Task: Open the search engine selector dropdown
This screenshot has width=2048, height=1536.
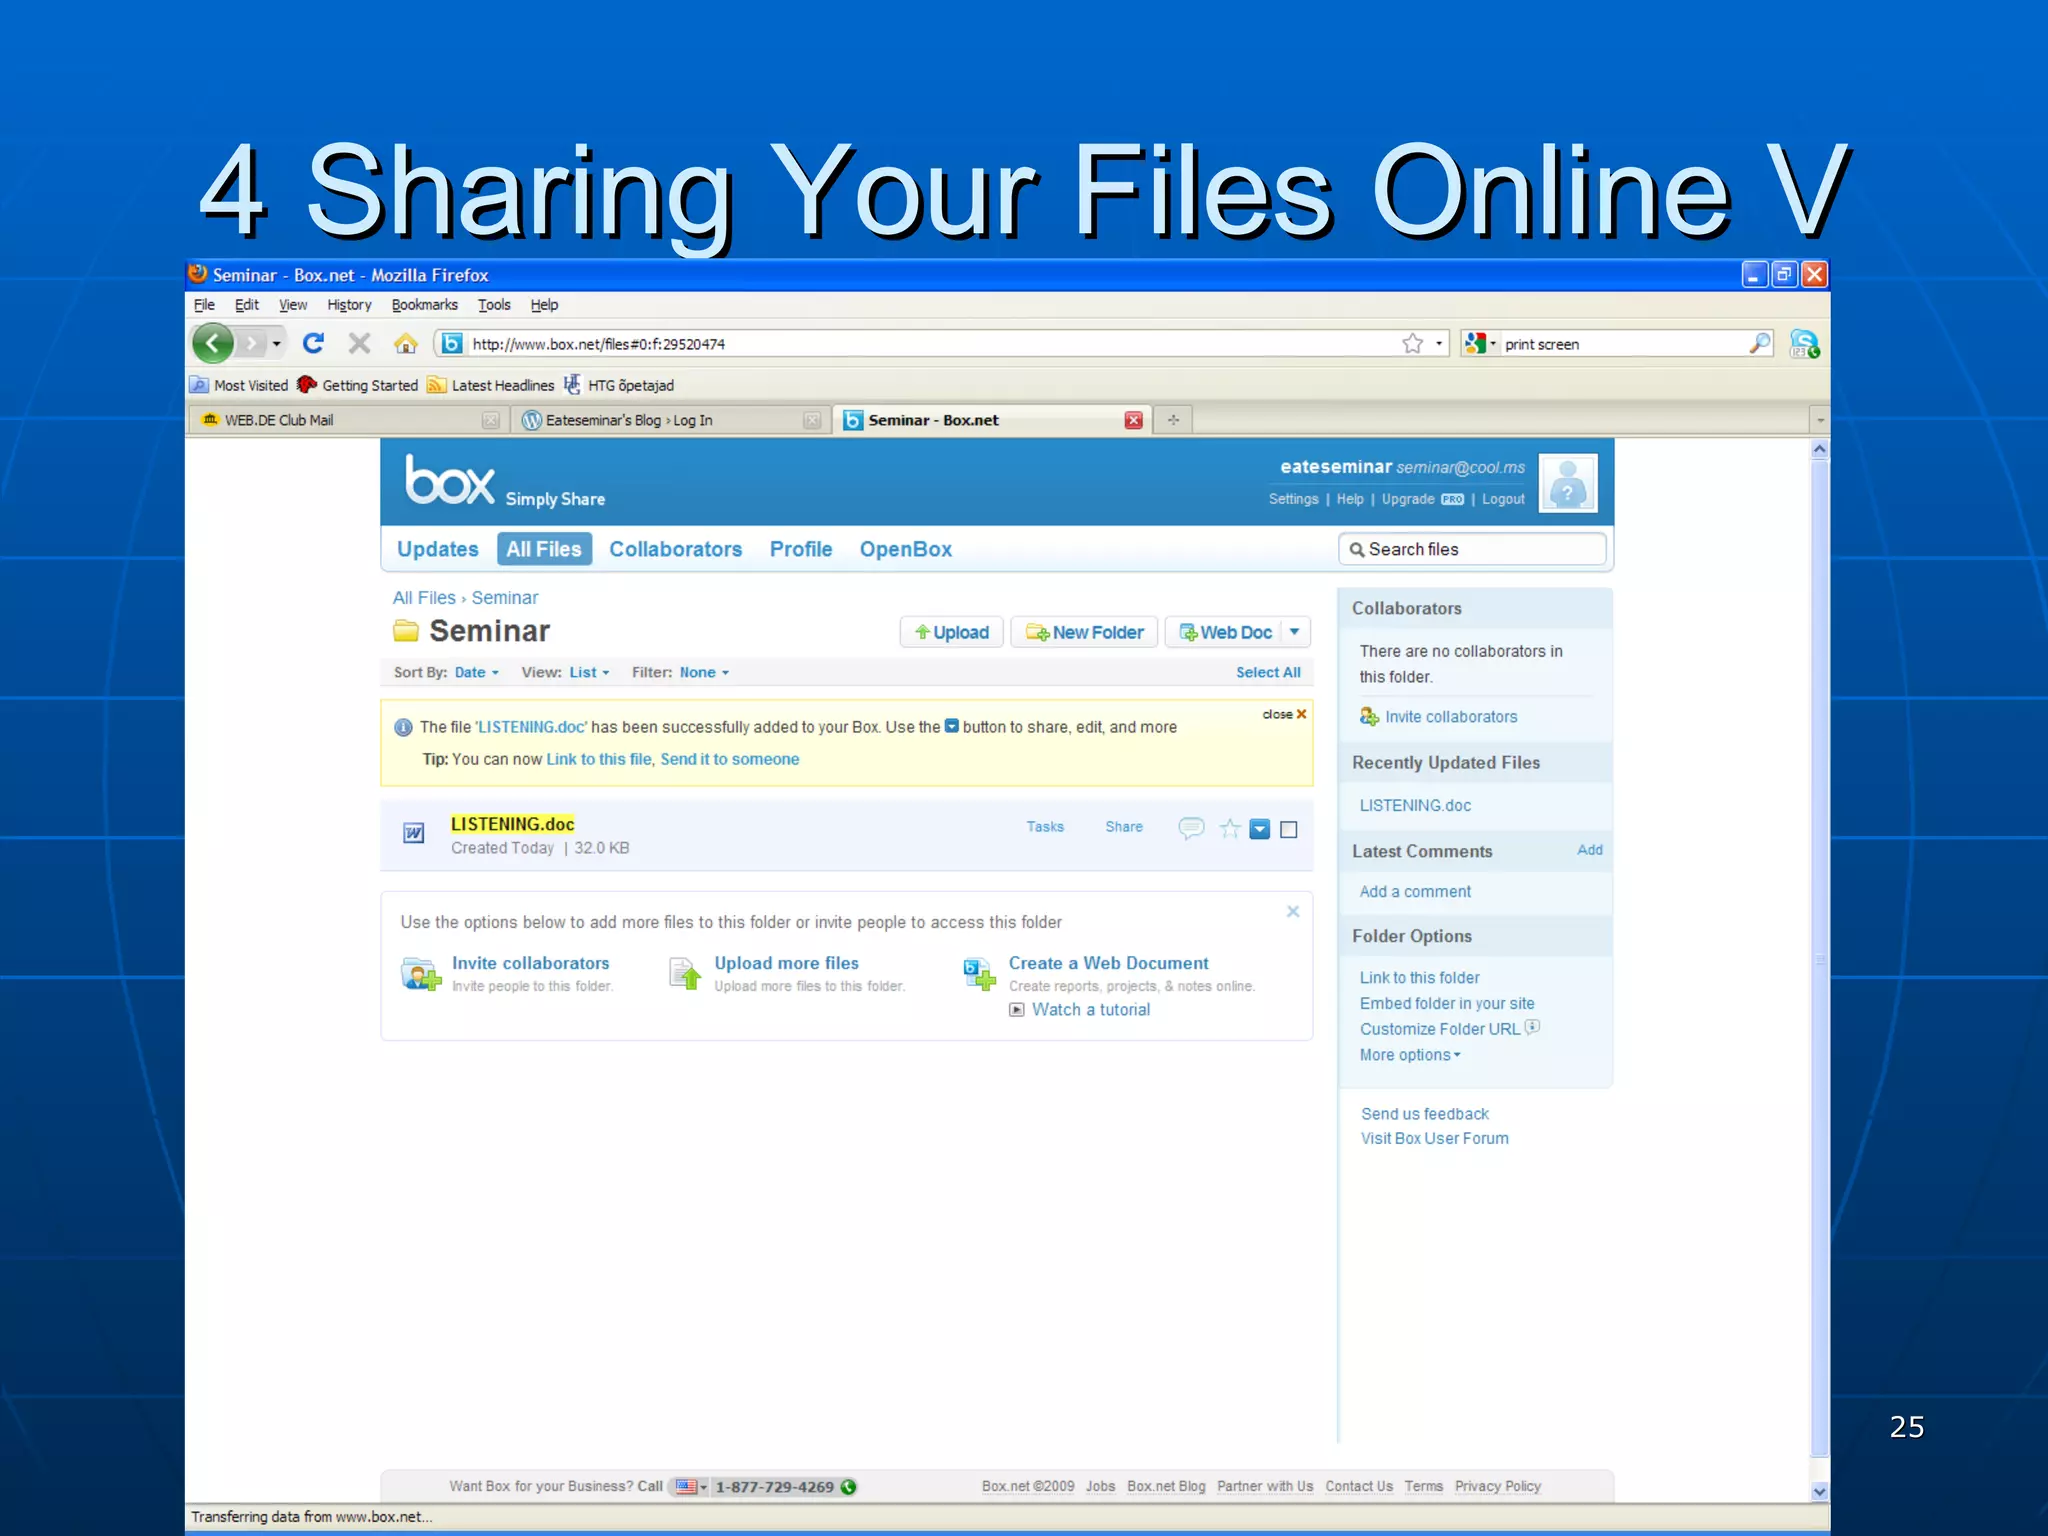Action: pos(1481,344)
